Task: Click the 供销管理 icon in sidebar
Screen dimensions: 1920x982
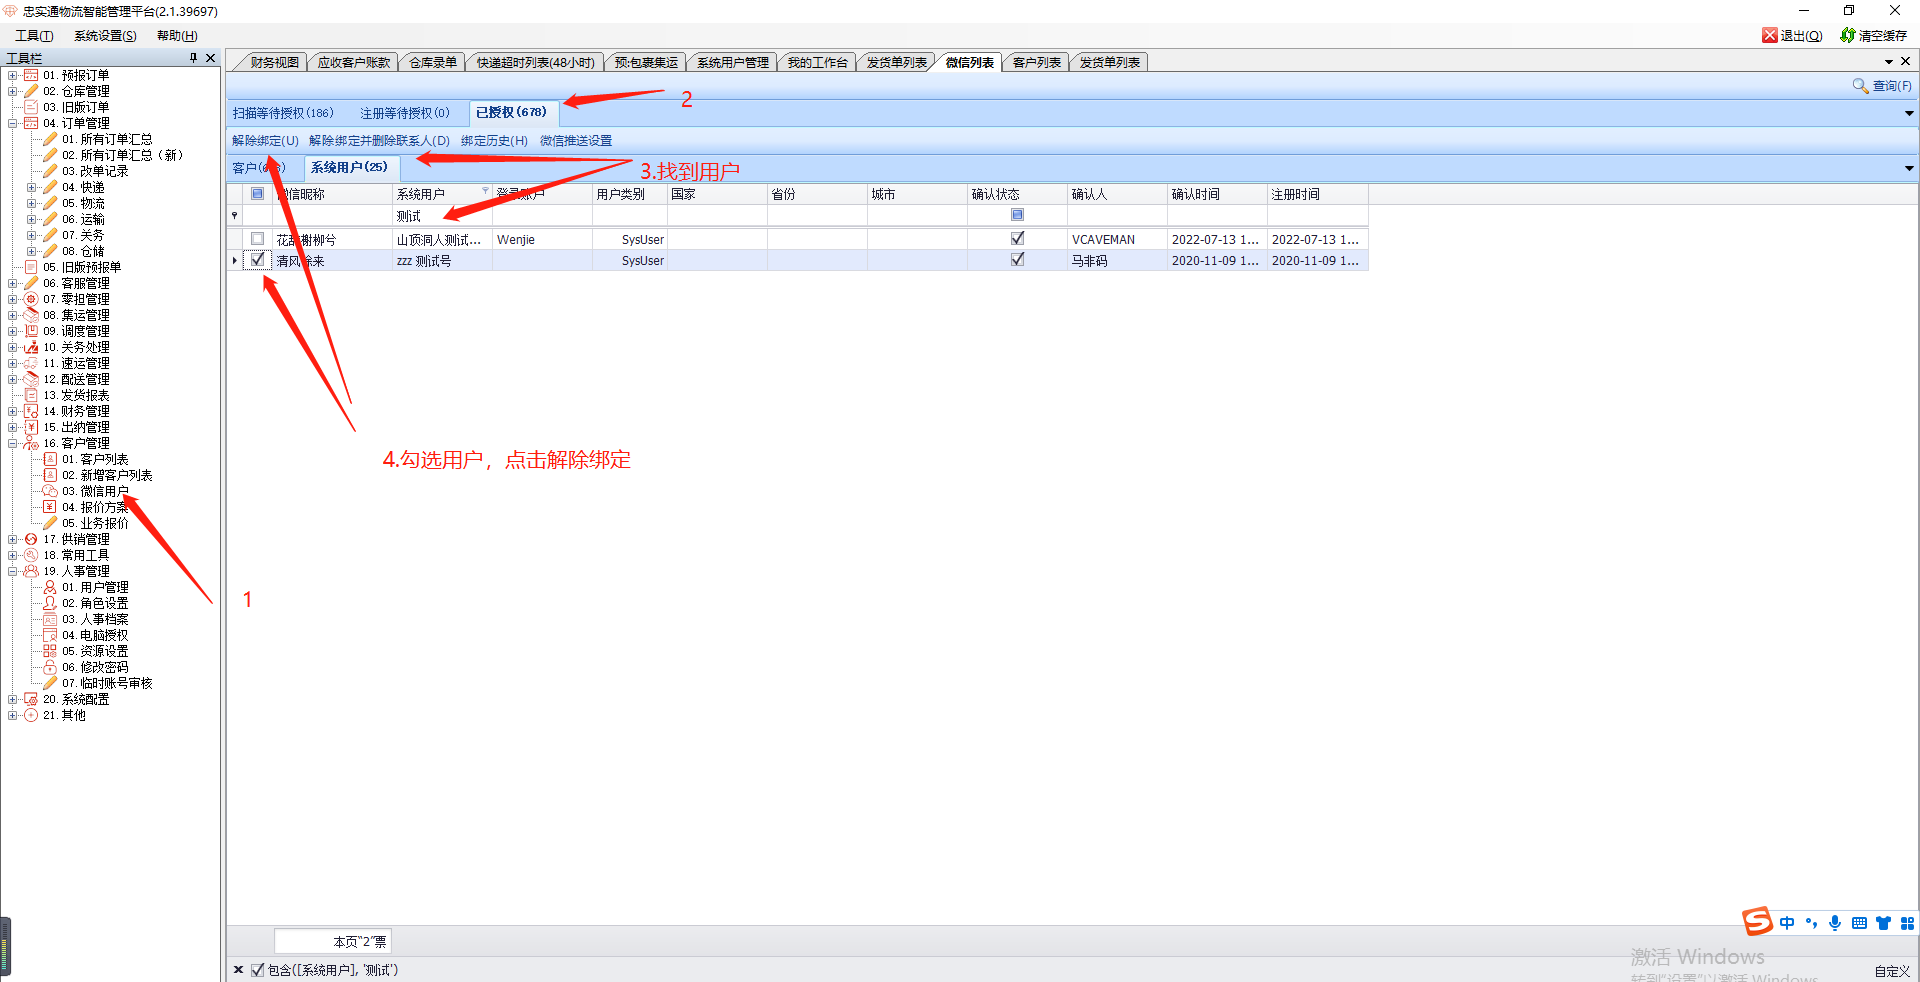Action: [x=31, y=539]
